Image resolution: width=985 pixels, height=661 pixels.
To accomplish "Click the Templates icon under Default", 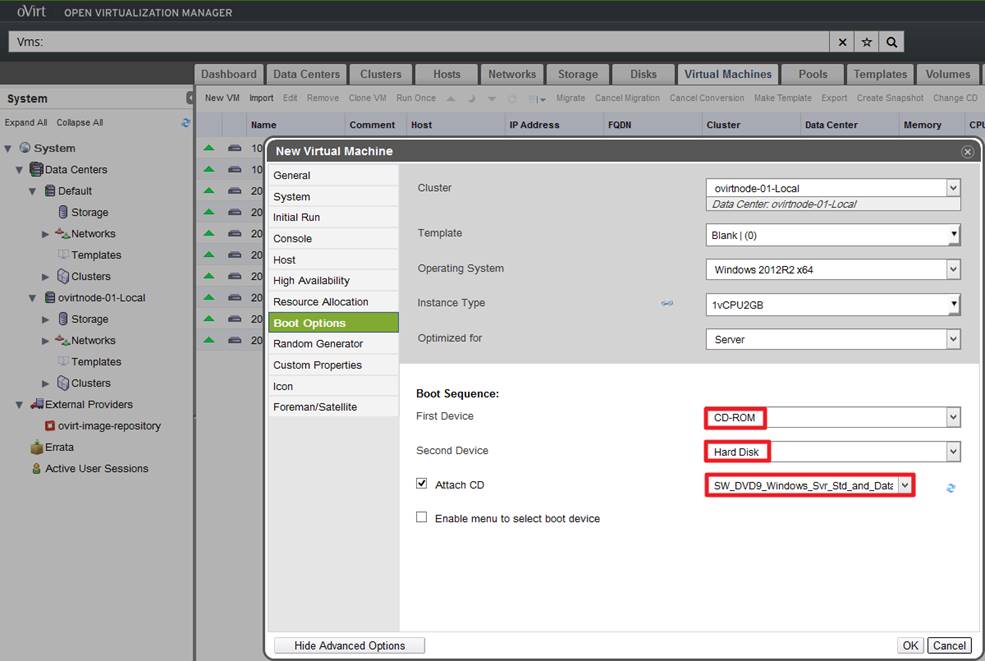I will tap(63, 254).
